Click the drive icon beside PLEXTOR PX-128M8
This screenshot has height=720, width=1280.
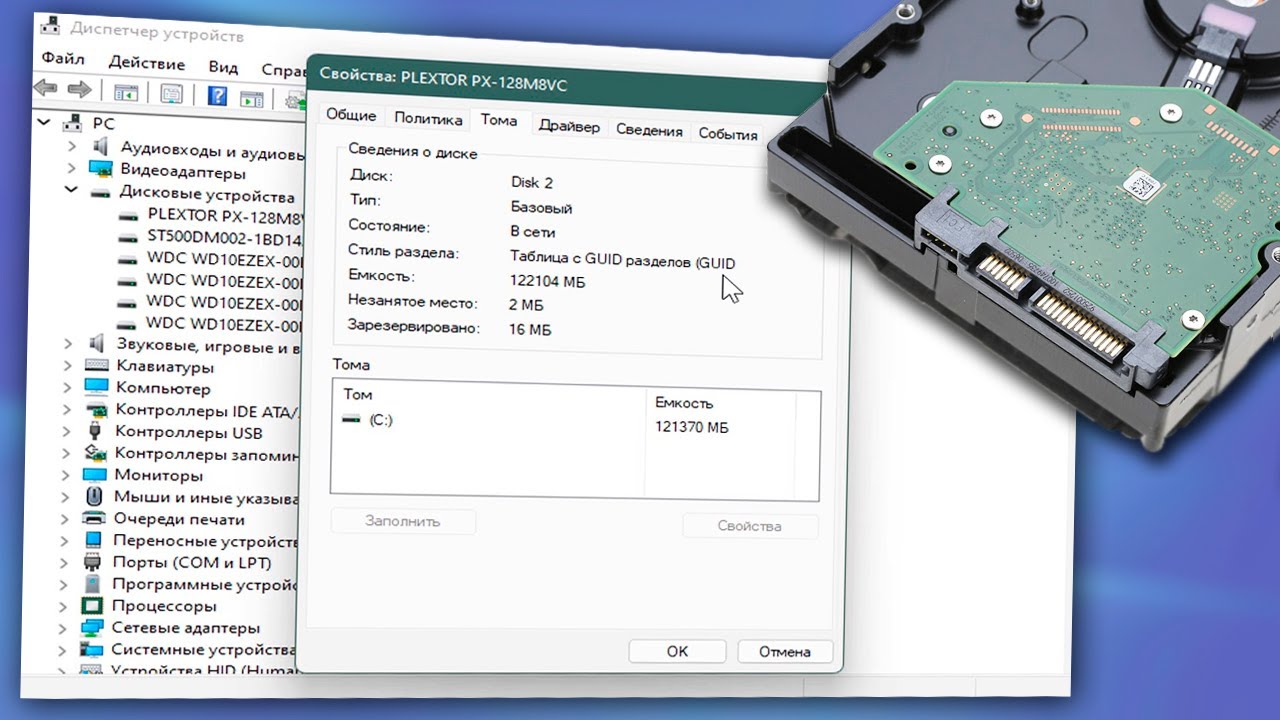tap(128, 216)
